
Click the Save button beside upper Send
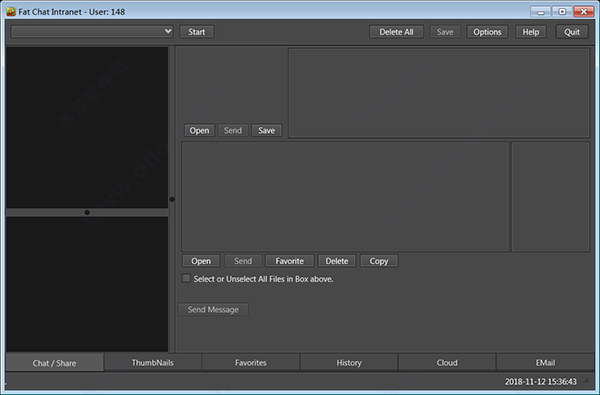[x=266, y=131]
